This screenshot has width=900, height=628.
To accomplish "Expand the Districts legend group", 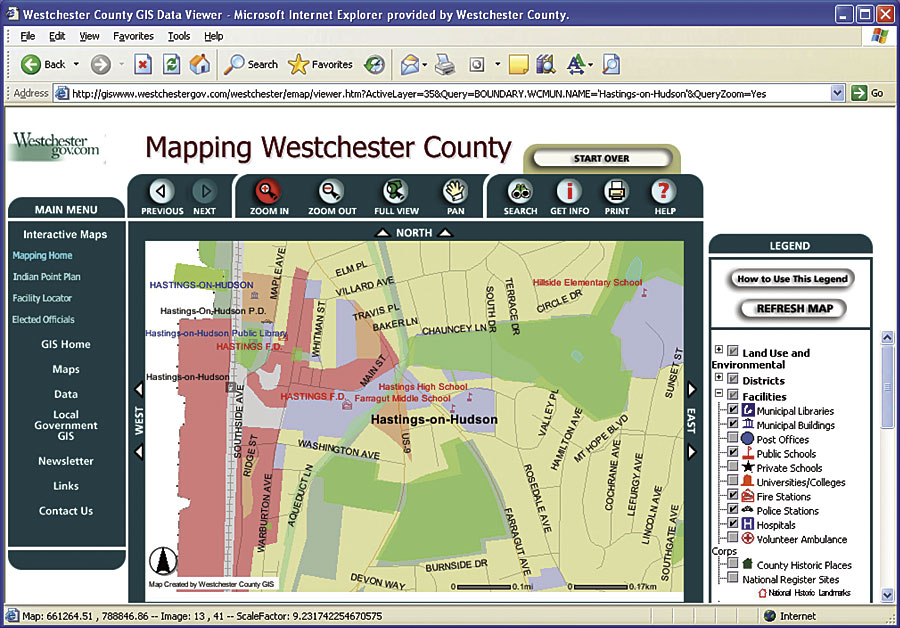I will [719, 377].
